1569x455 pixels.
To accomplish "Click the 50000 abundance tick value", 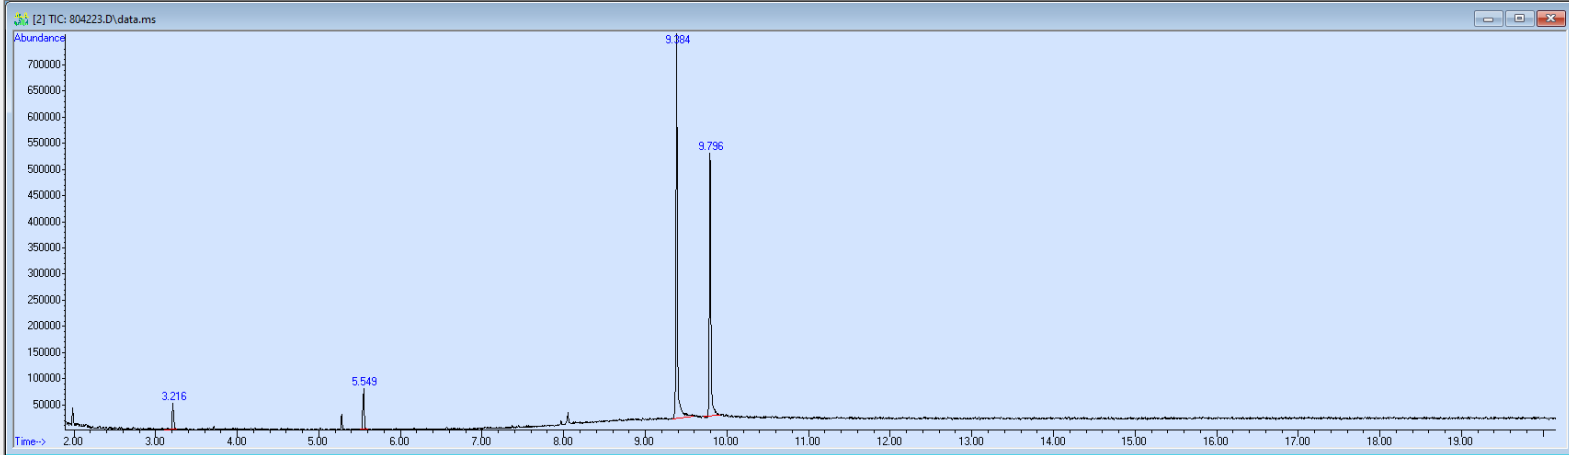I will click(46, 405).
